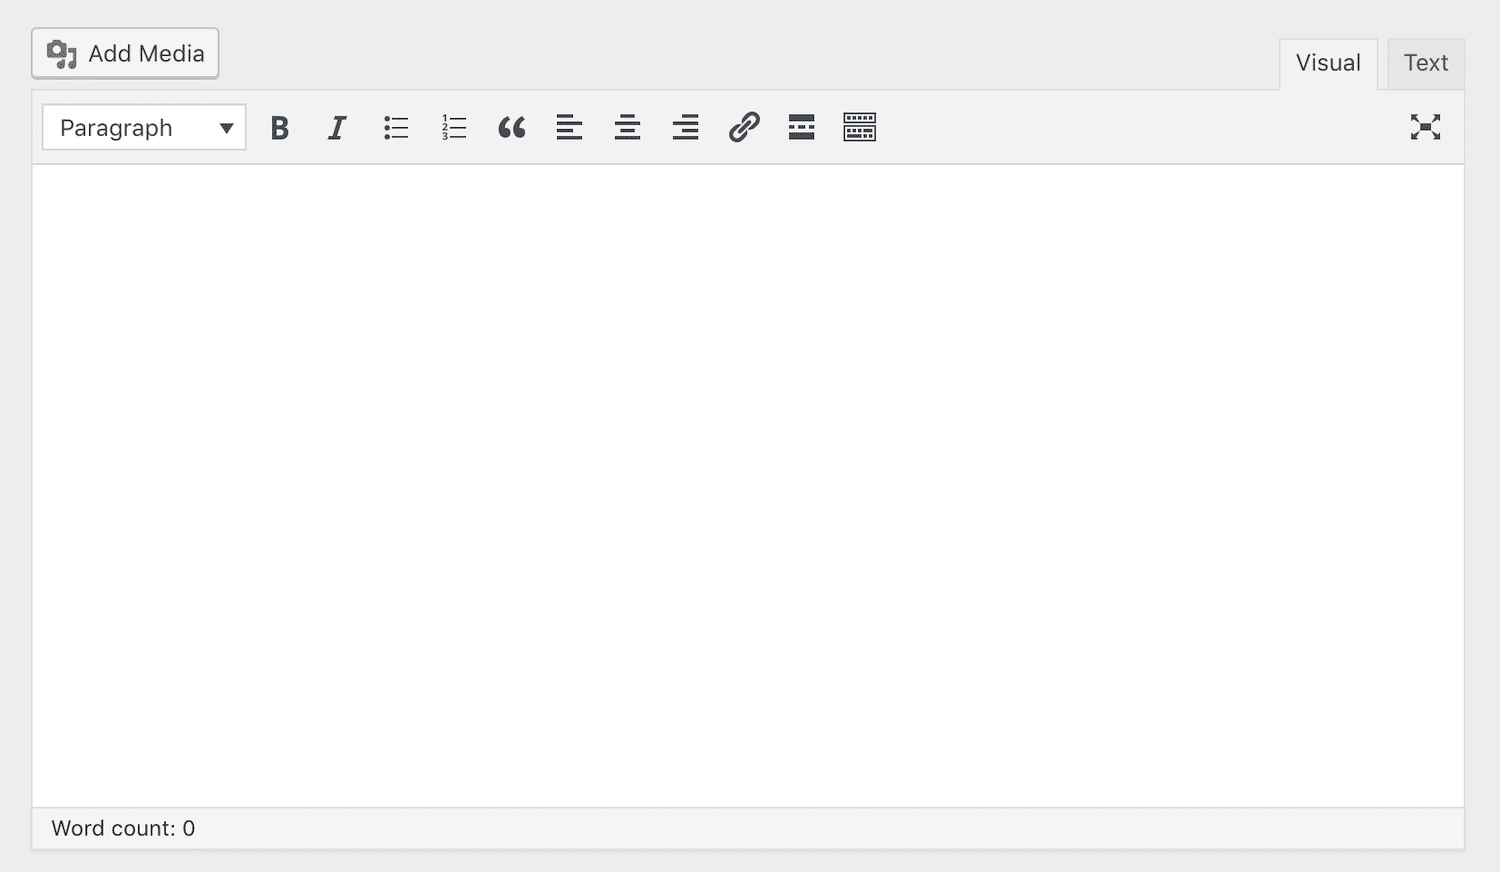Insert a bulleted list
Screen dimensions: 1500x872
tap(396, 127)
